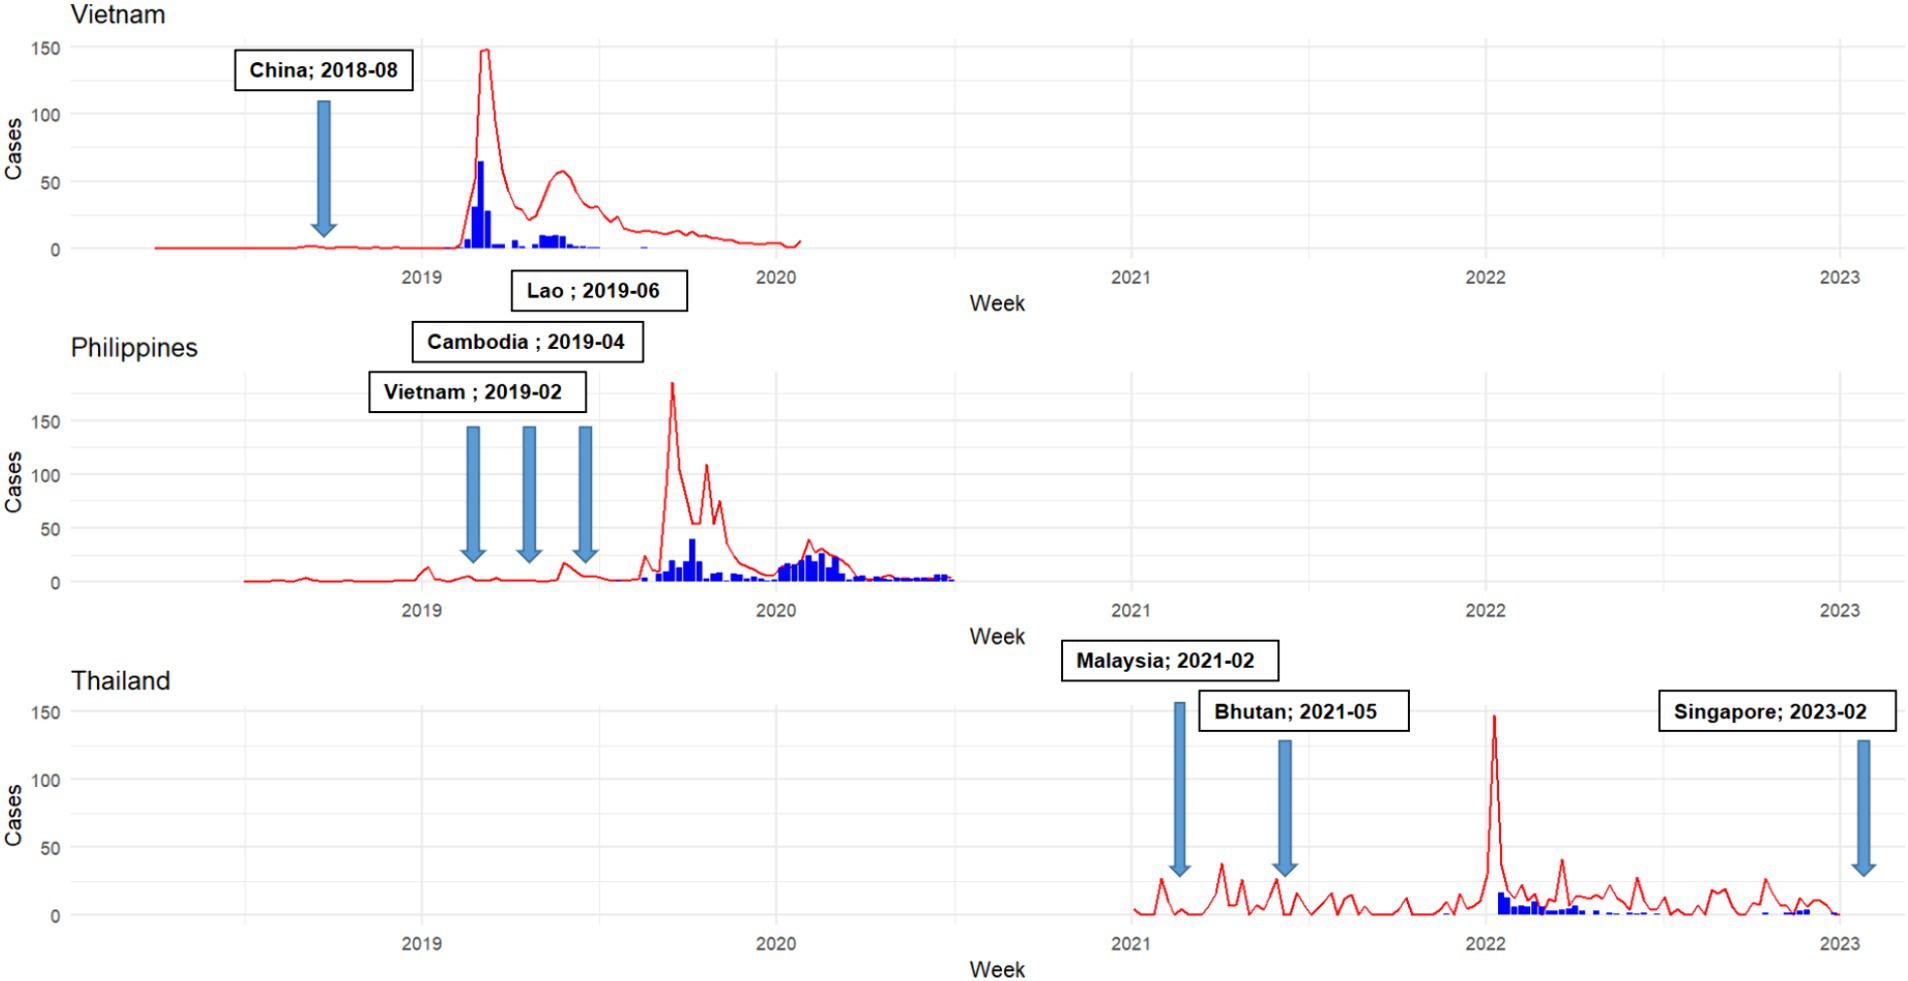Select the 'Malaysia; 2021-02' annotation label

point(1169,661)
